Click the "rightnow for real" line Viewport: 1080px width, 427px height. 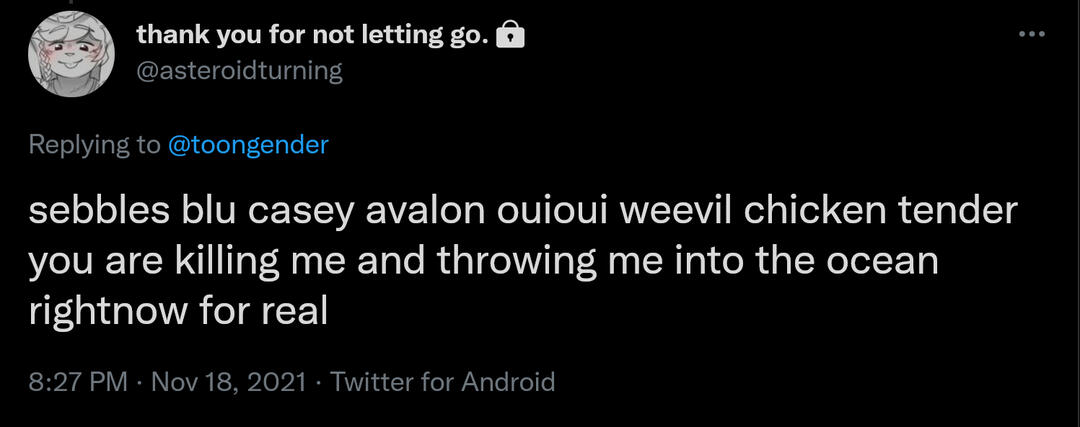pyautogui.click(x=179, y=312)
